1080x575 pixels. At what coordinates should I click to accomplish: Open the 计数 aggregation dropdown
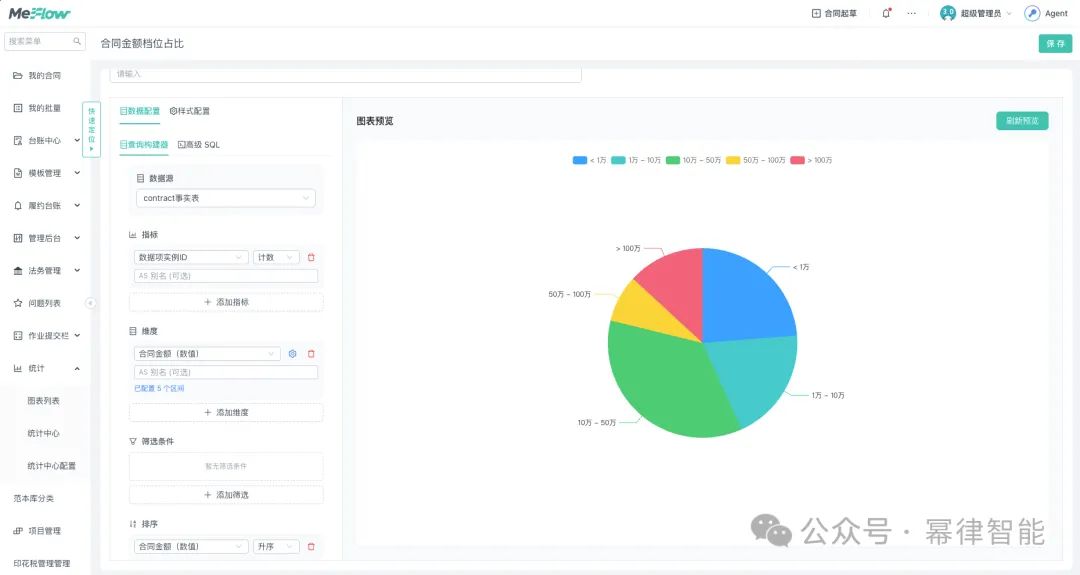[x=276, y=258]
